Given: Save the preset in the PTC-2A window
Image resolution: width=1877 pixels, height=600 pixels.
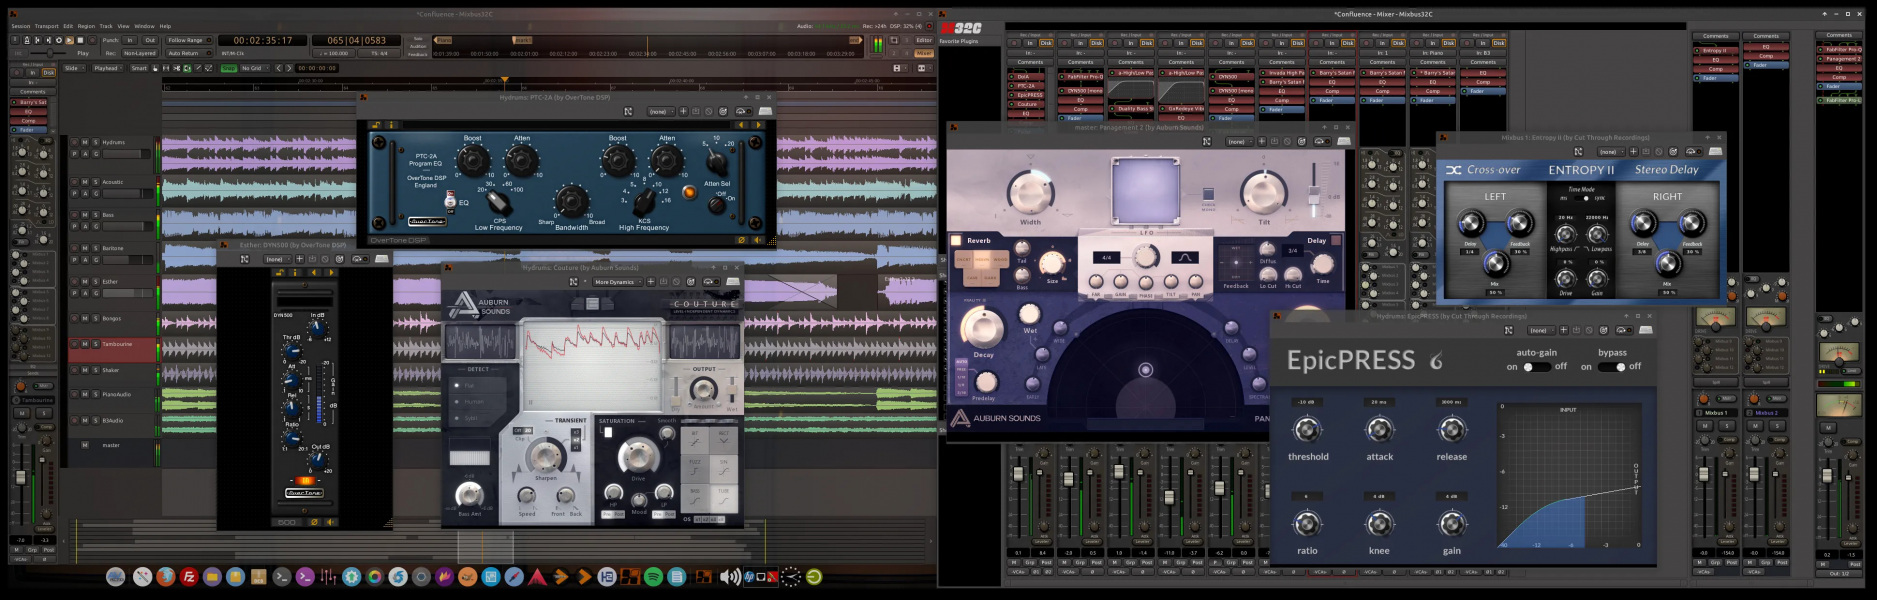Looking at the screenshot, I should [x=696, y=111].
